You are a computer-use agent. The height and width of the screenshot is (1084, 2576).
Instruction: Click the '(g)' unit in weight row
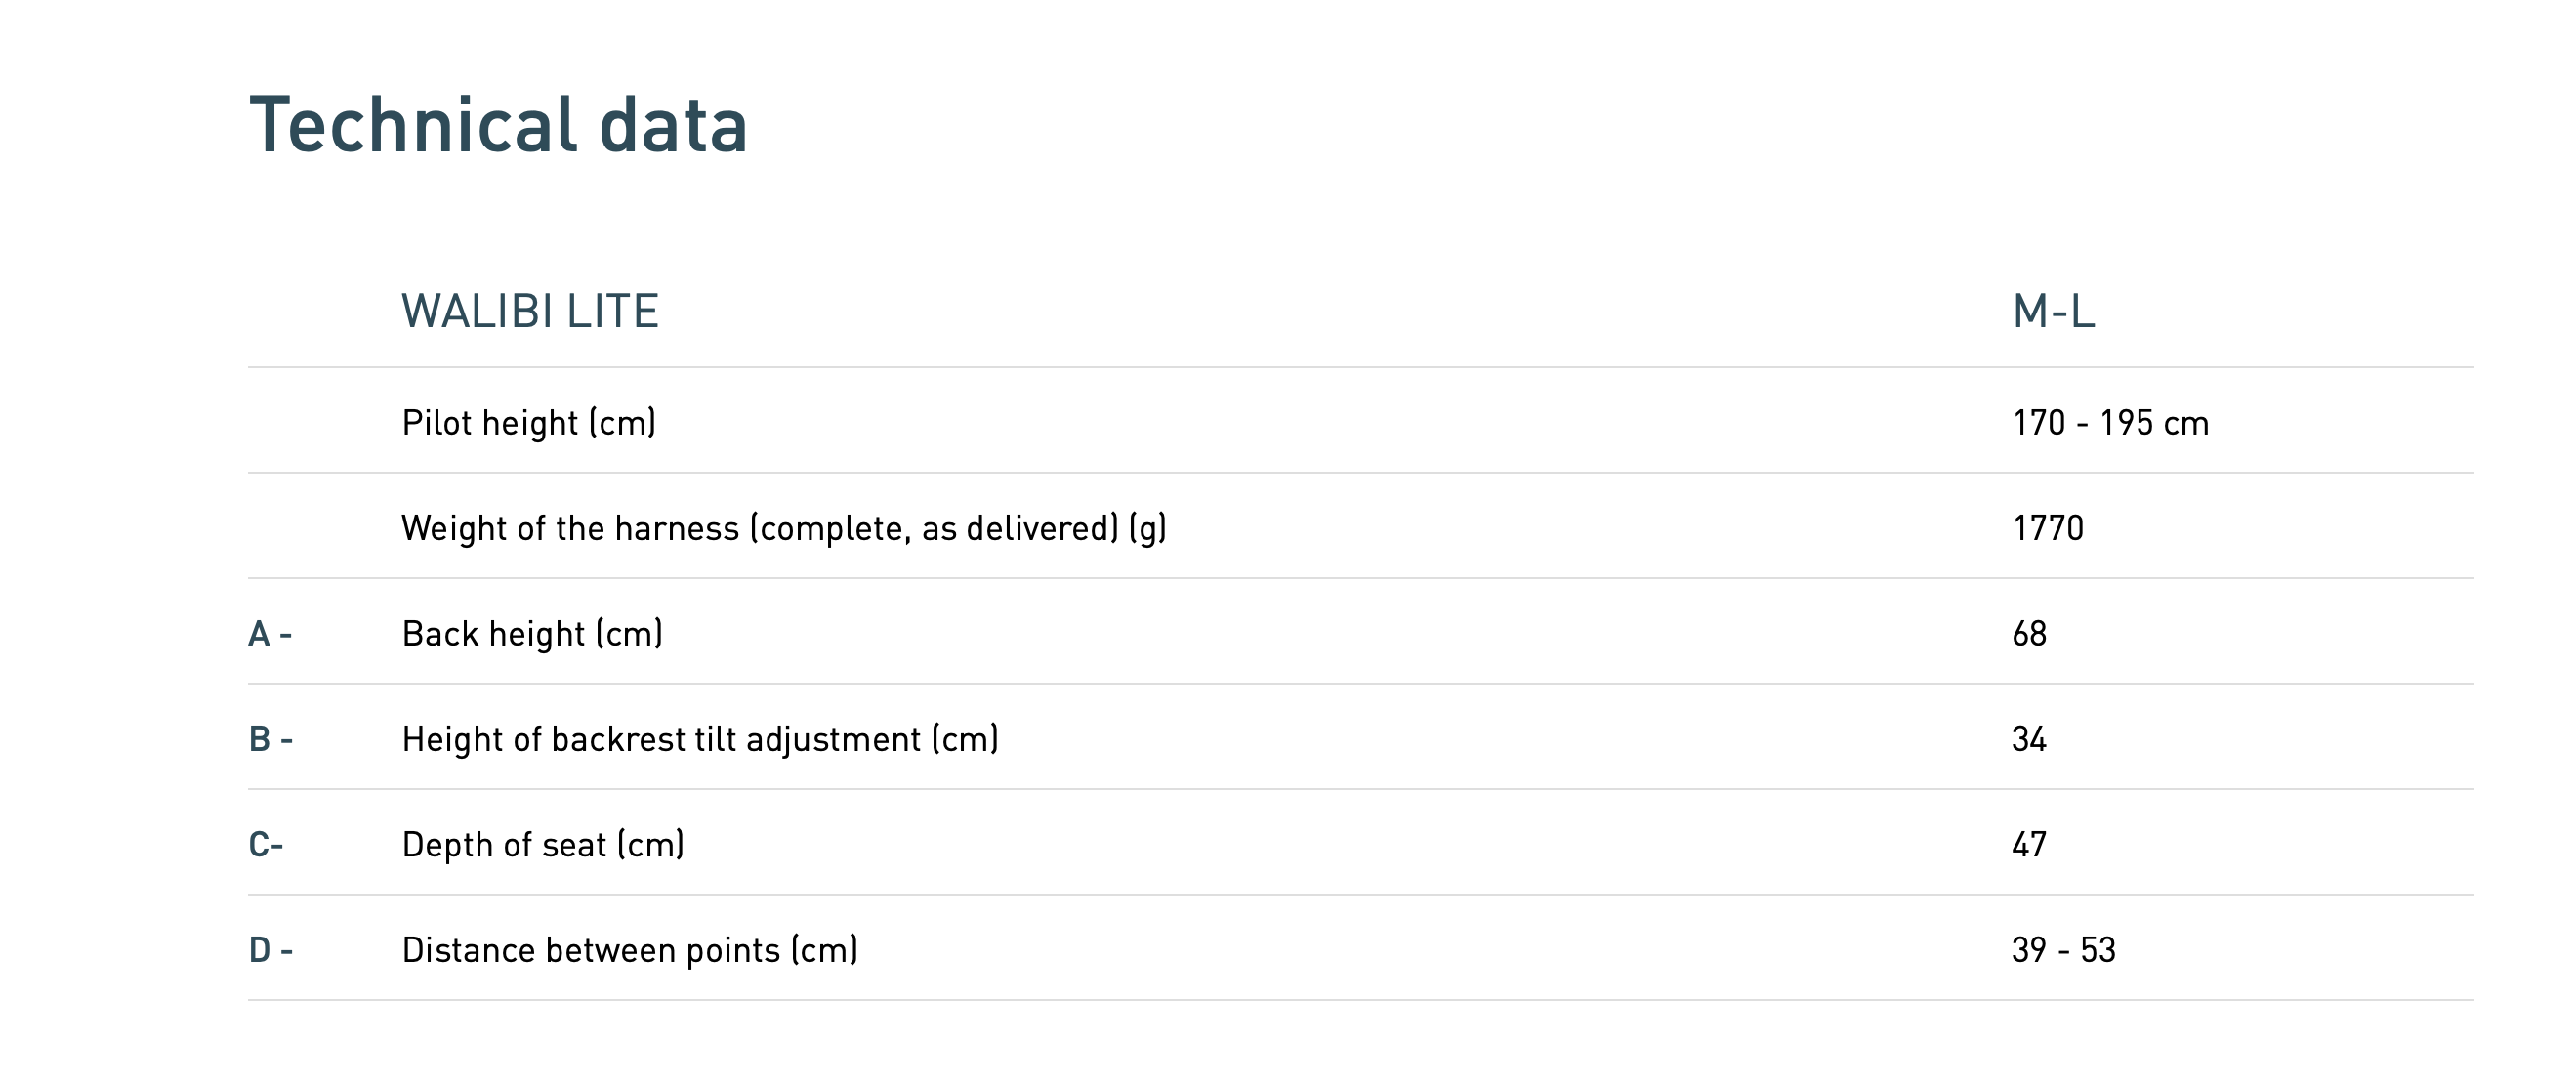[x=1147, y=528]
